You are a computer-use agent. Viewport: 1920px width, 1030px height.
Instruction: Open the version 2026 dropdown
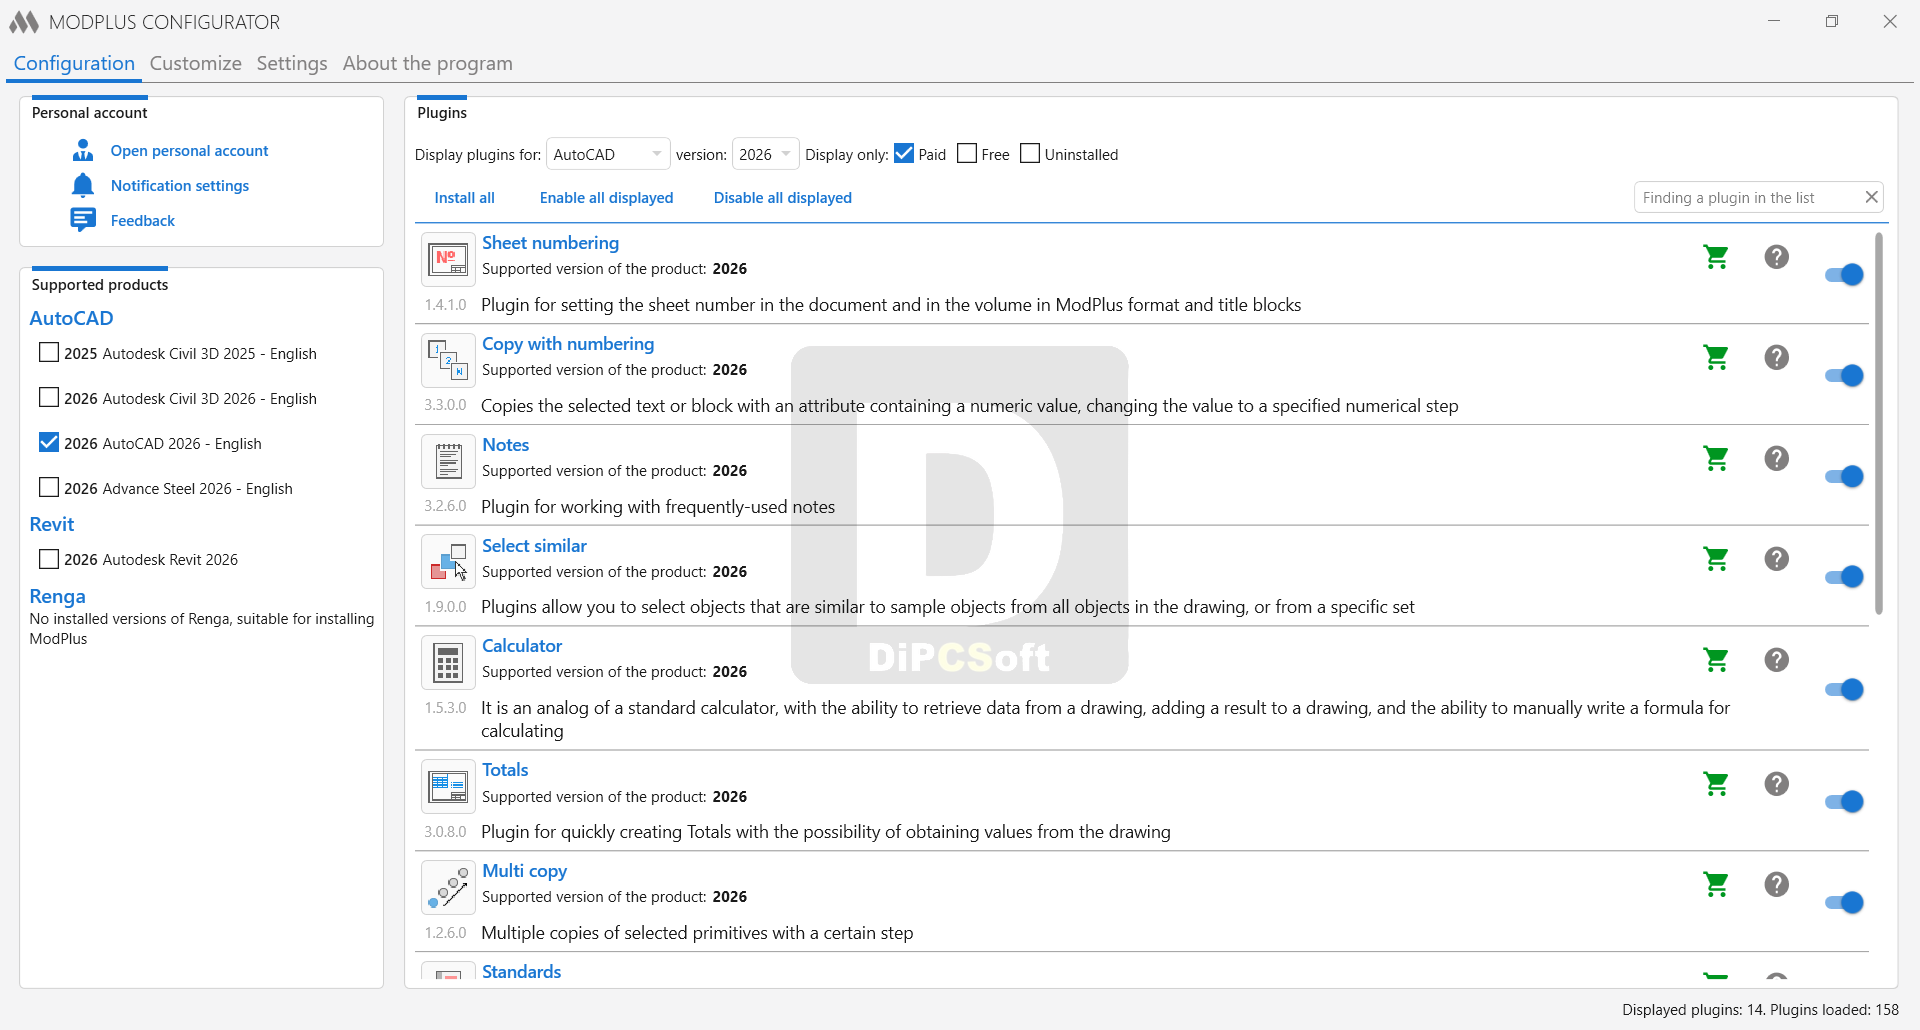[765, 154]
